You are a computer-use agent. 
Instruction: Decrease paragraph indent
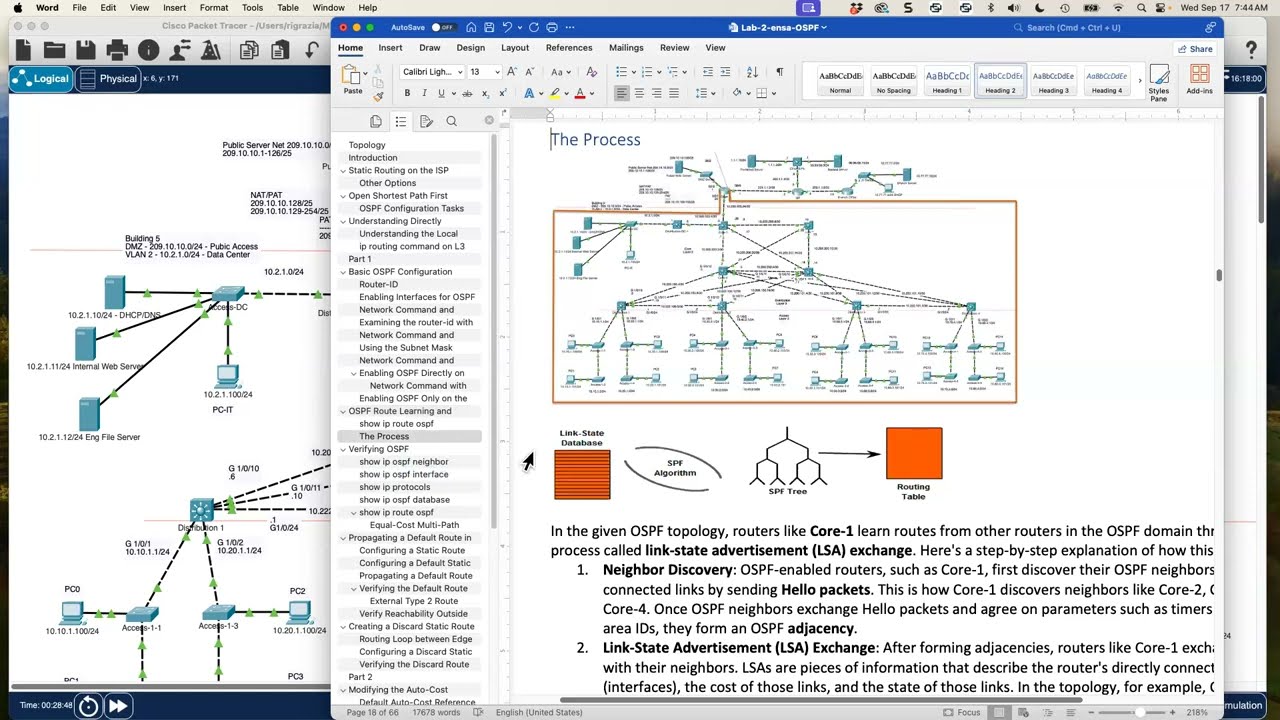pos(708,72)
